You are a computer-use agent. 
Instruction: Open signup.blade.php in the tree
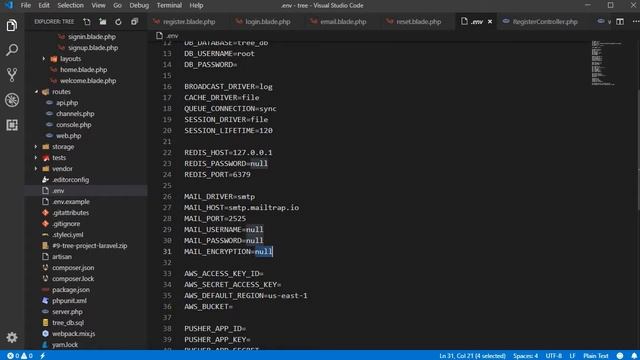[93, 48]
